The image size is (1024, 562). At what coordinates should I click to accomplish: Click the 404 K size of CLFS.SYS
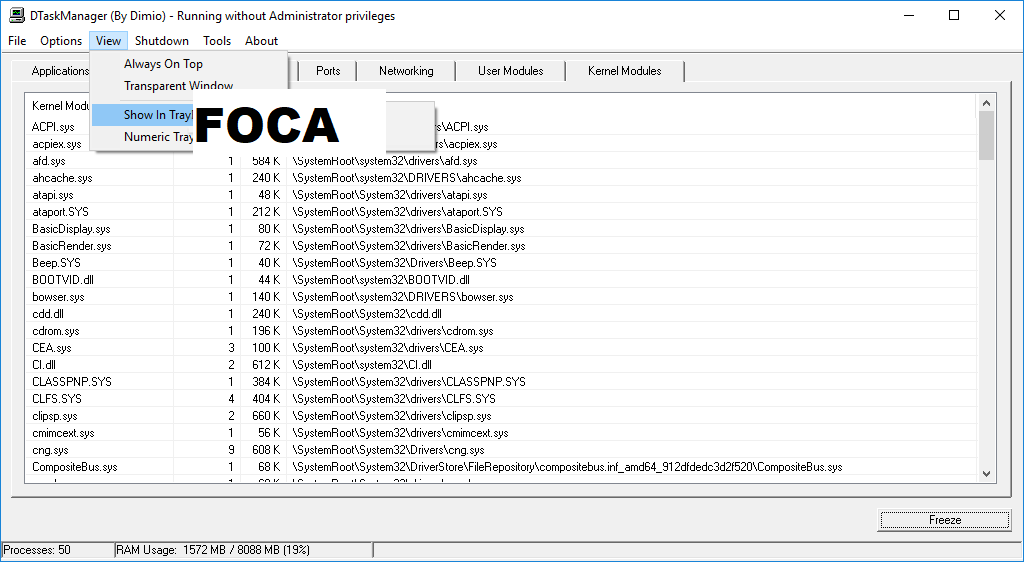tap(266, 398)
